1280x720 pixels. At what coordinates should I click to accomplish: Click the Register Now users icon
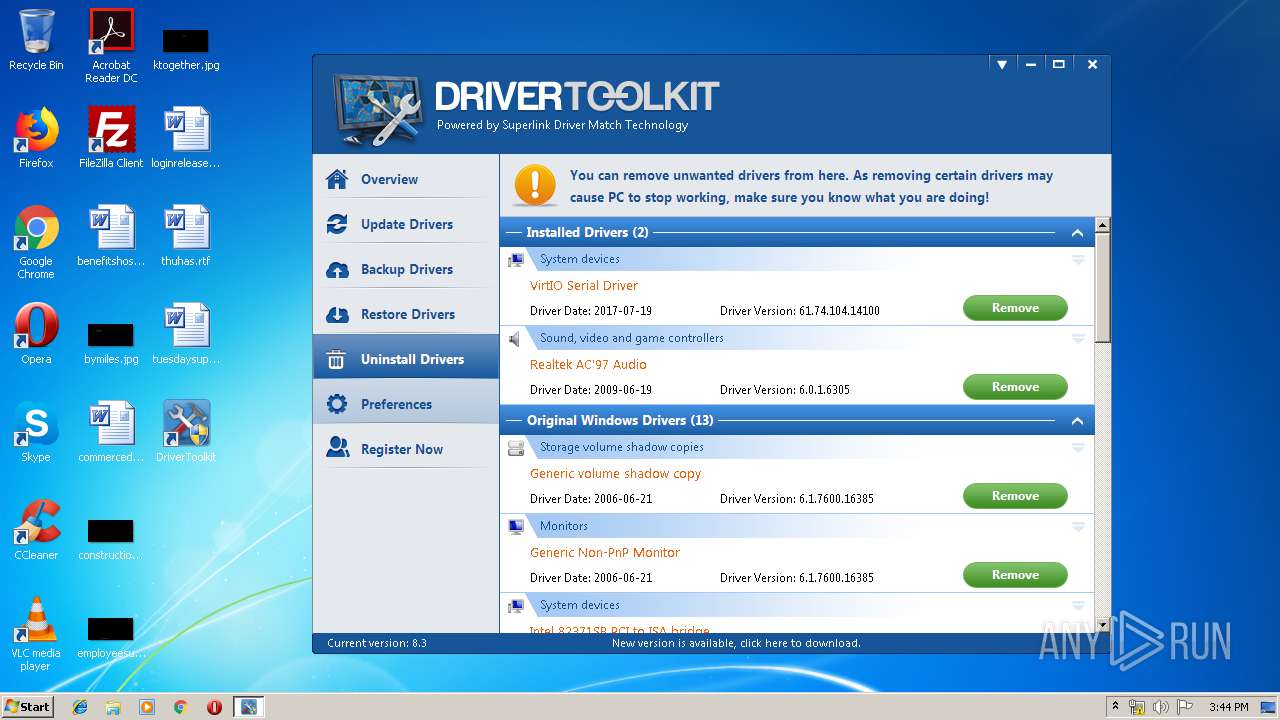click(337, 448)
